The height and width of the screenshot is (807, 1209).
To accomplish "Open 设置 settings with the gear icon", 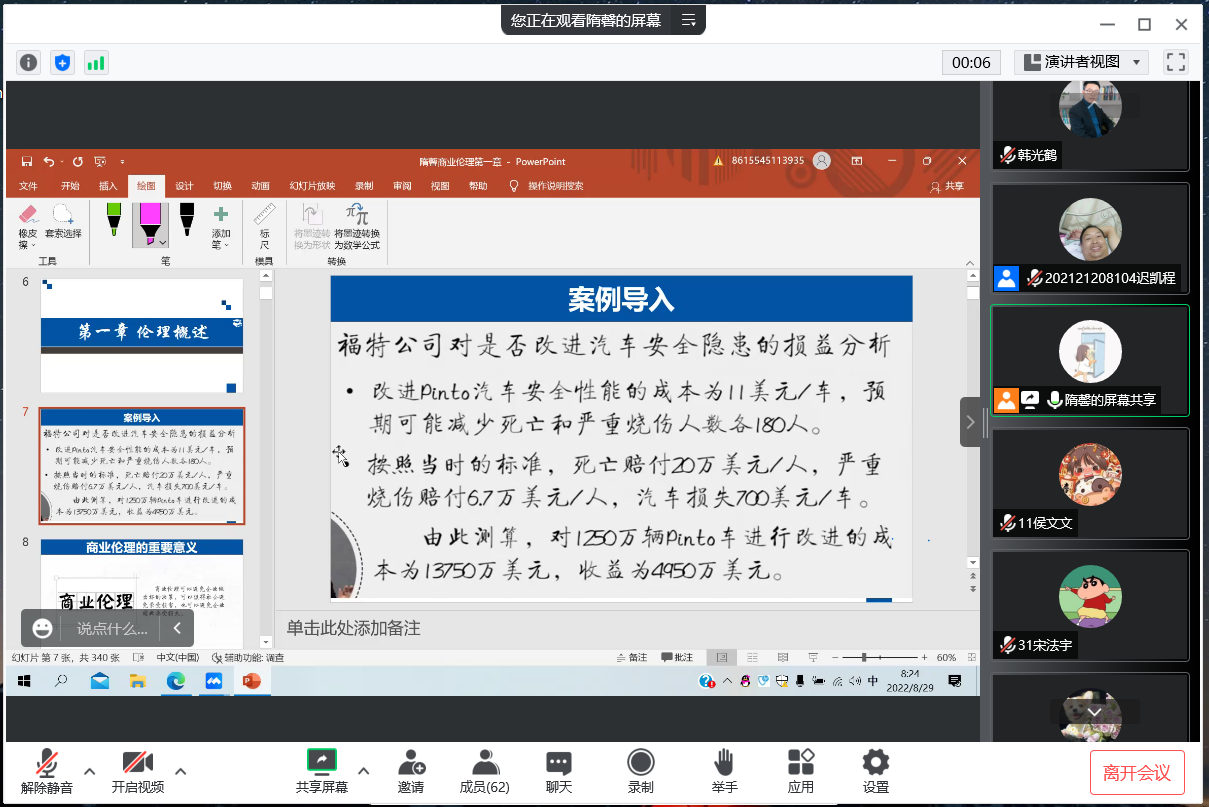I will (x=875, y=772).
